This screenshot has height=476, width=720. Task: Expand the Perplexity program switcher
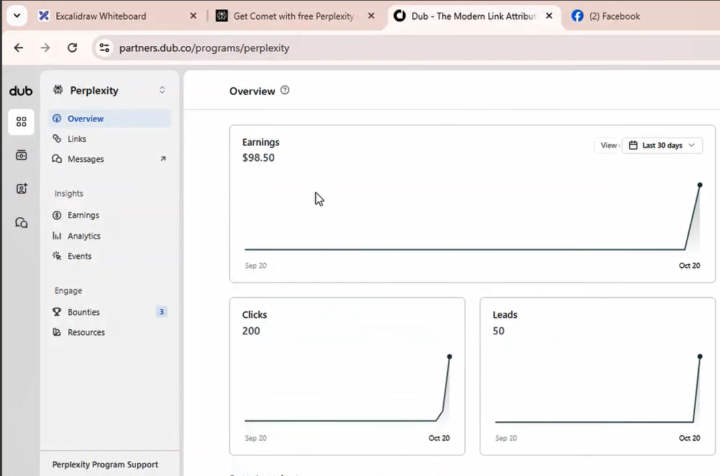[x=162, y=91]
